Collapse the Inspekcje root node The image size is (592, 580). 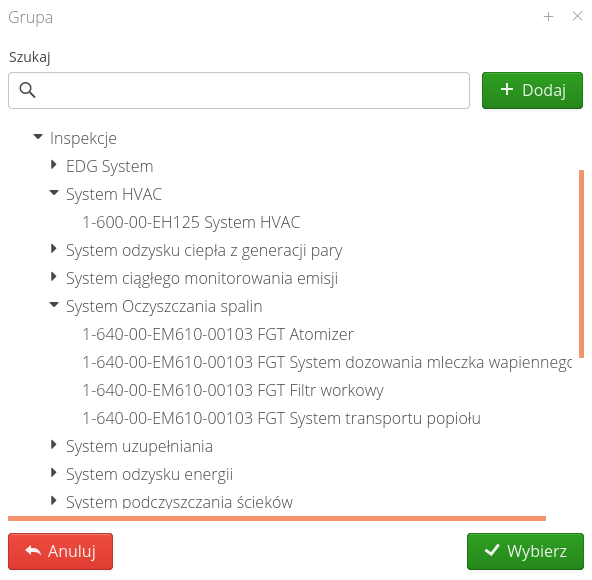pos(38,137)
